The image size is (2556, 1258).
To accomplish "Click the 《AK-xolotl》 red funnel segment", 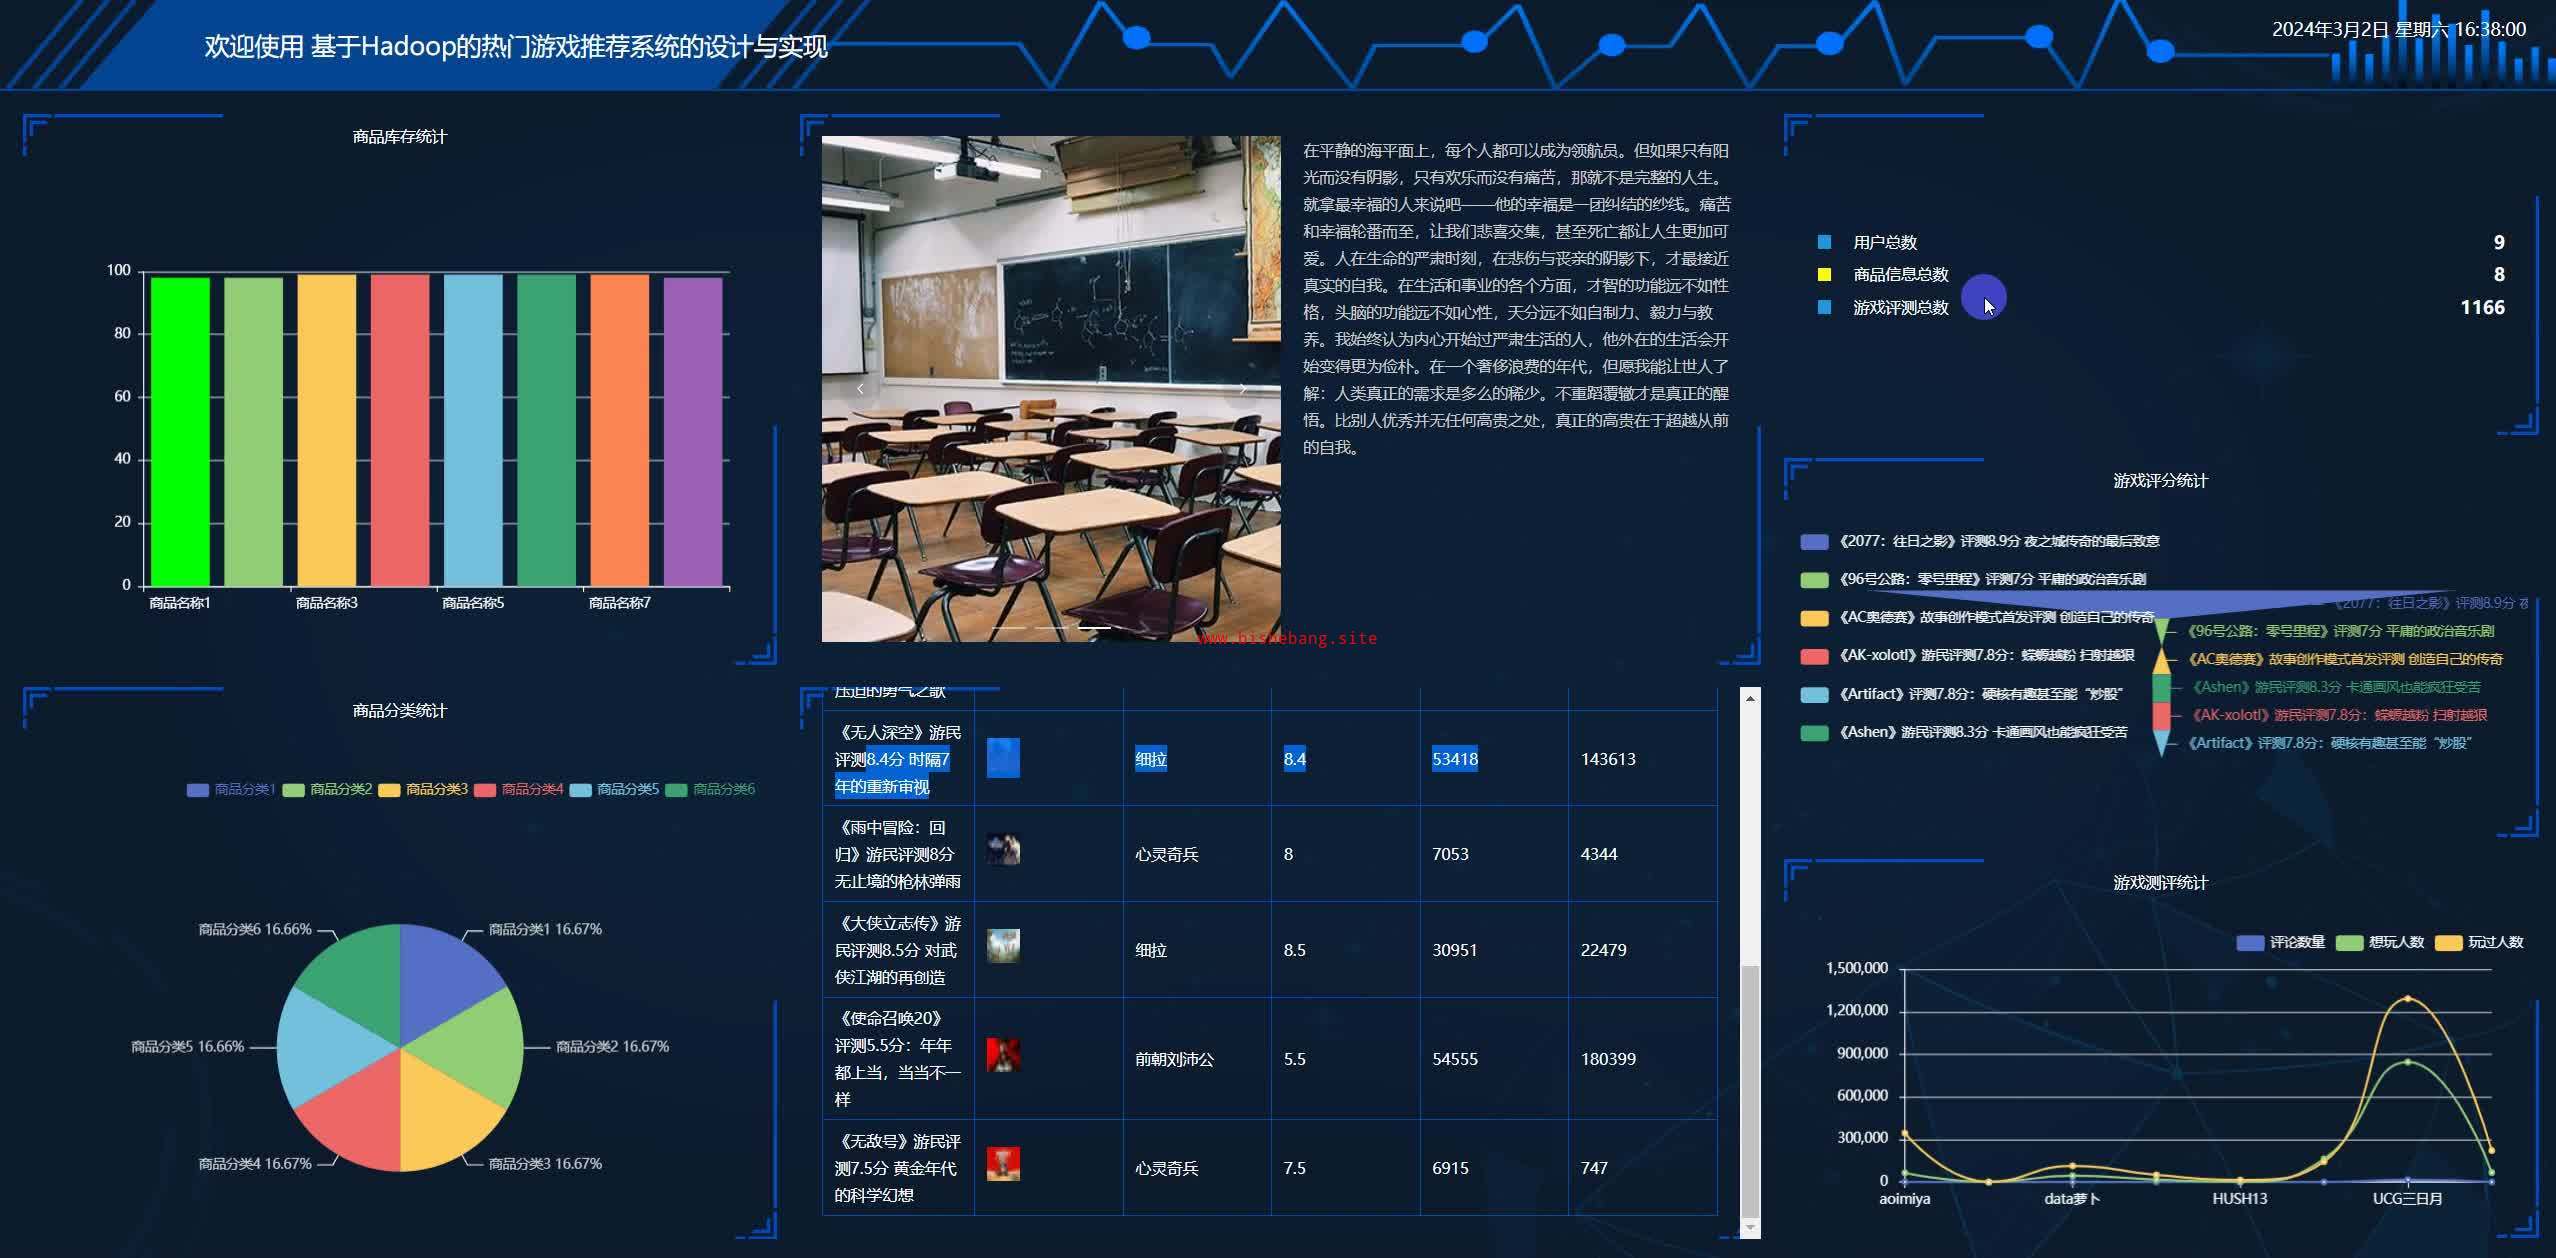I will pyautogui.click(x=2161, y=716).
